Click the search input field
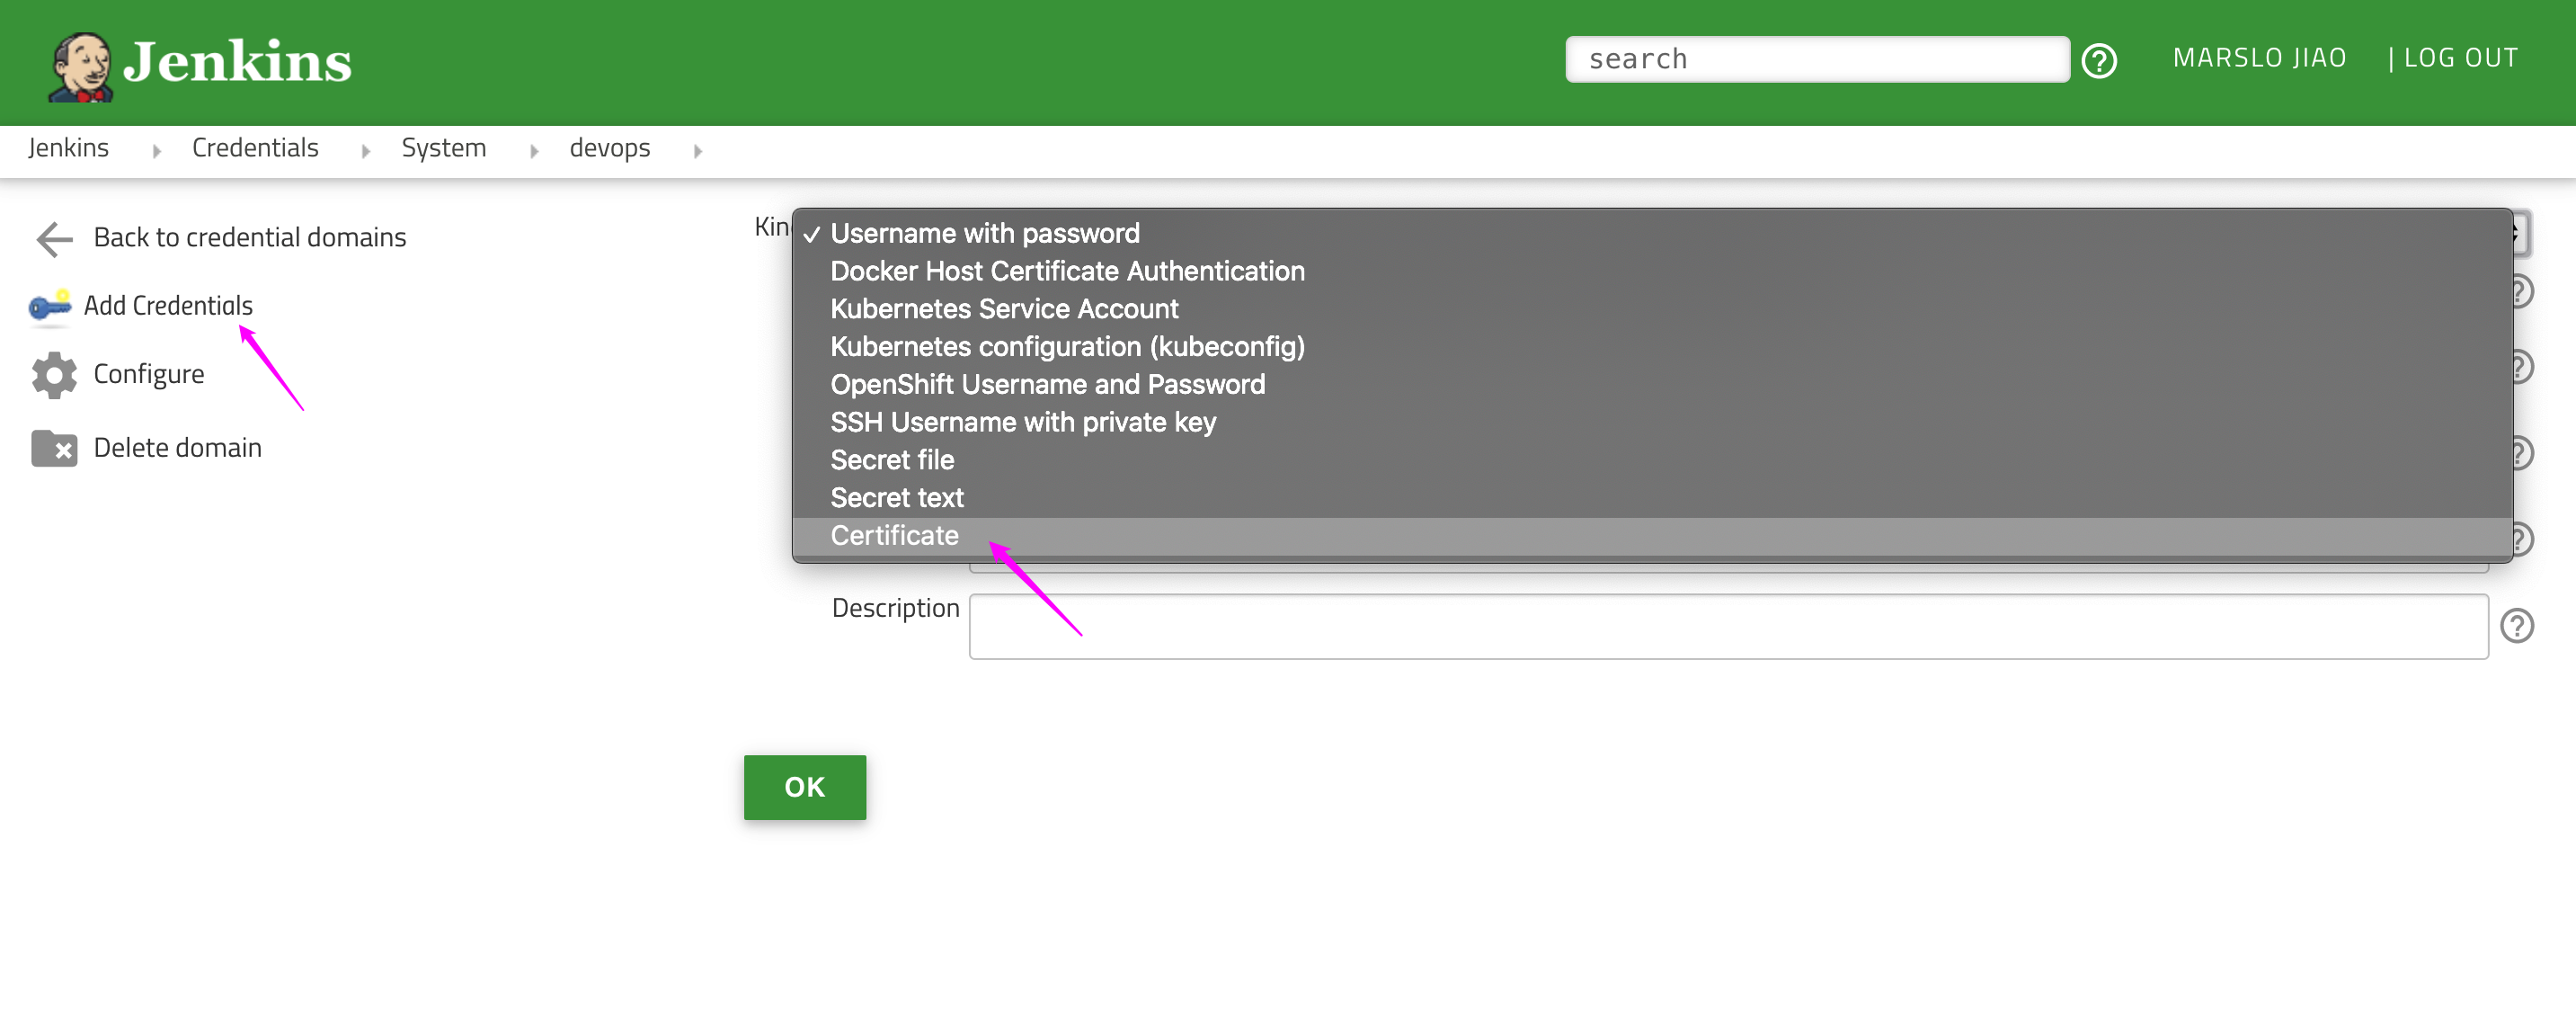 1820,56
